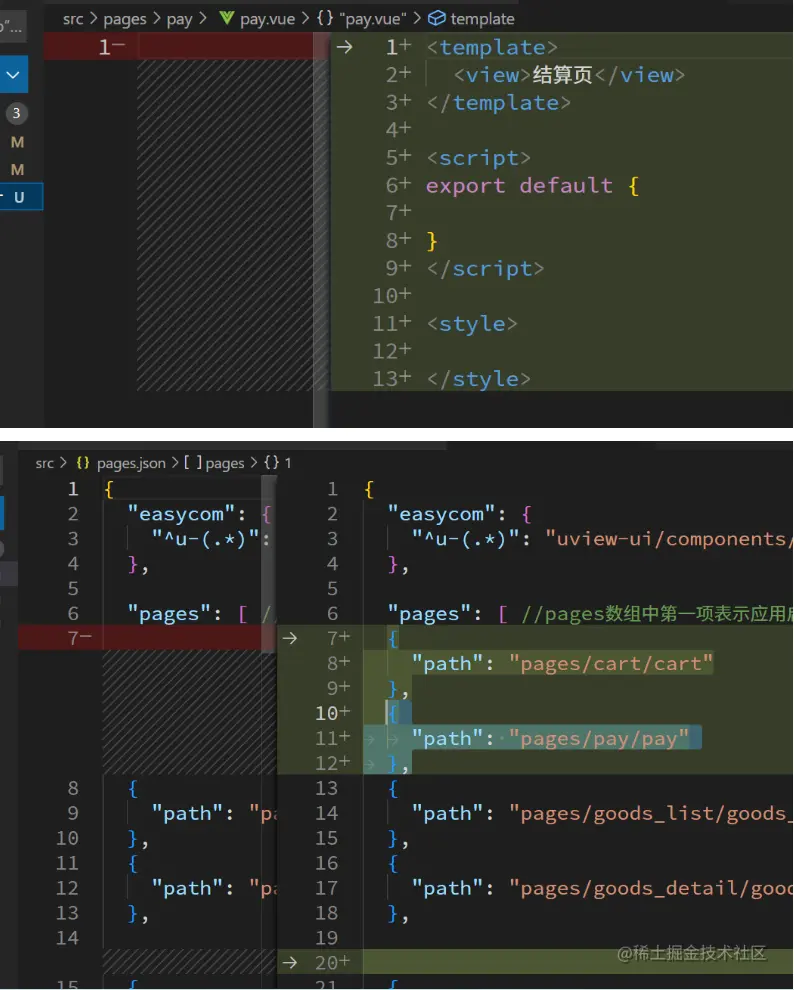The width and height of the screenshot is (794, 990).
Task: Click the <script> opening tag on line 5+
Action: coord(478,158)
